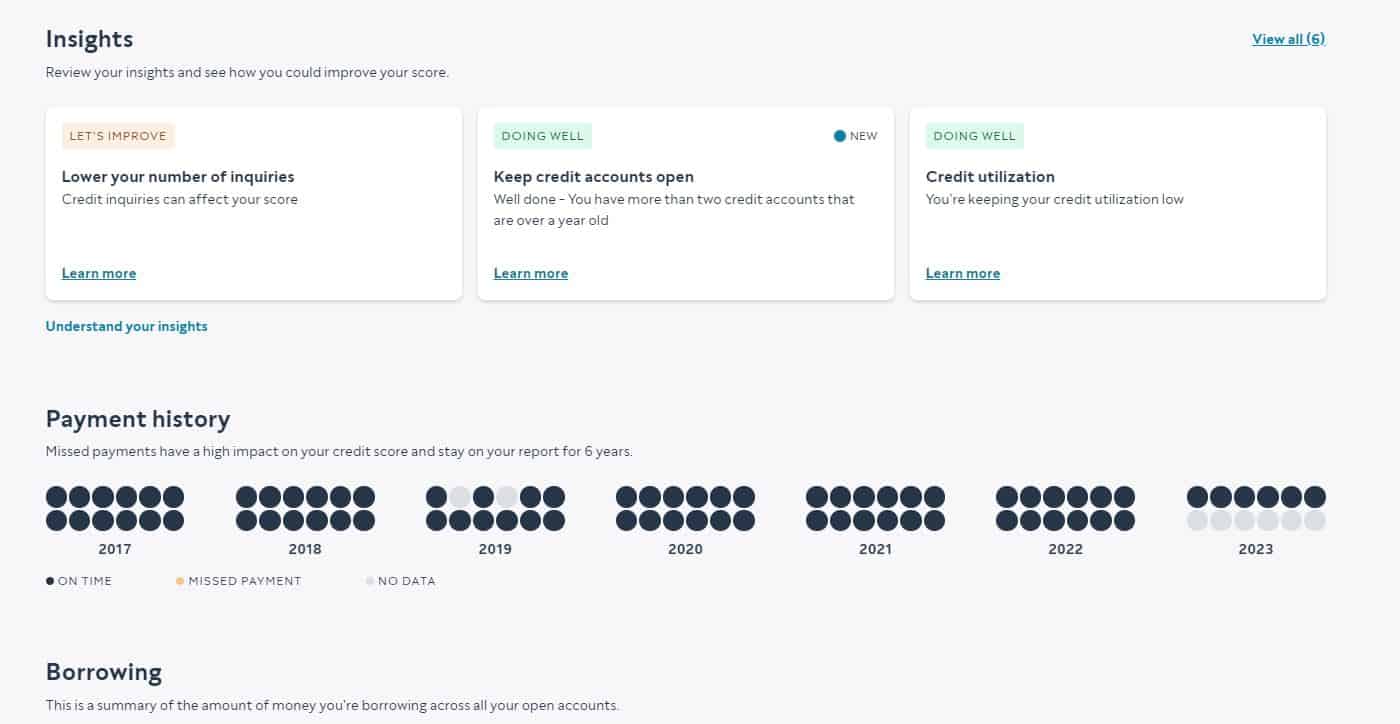Click the NO DATA legend dot
The image size is (1400, 724).
(369, 580)
